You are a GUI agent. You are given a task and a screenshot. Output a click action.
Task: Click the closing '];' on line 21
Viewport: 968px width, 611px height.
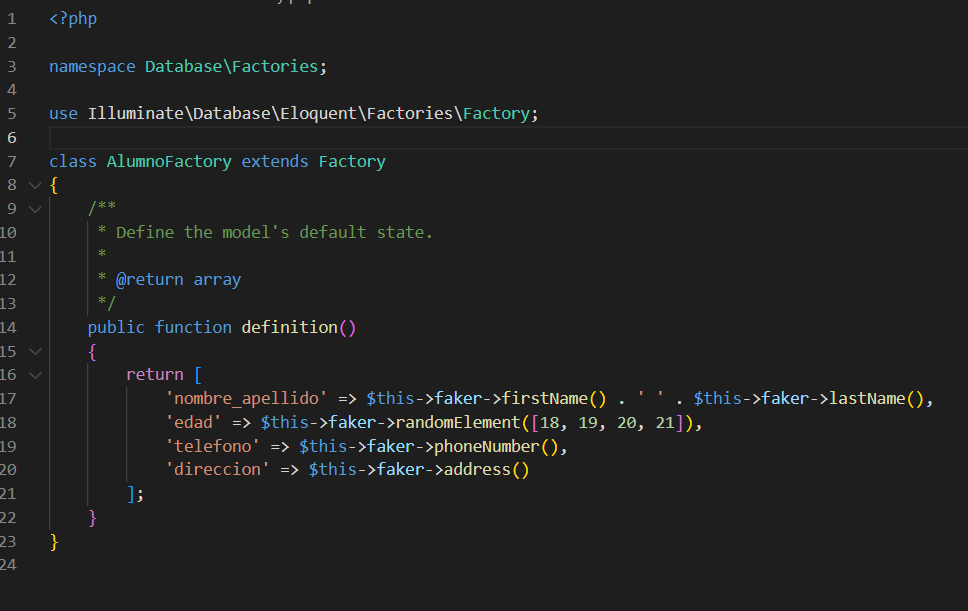tap(135, 494)
